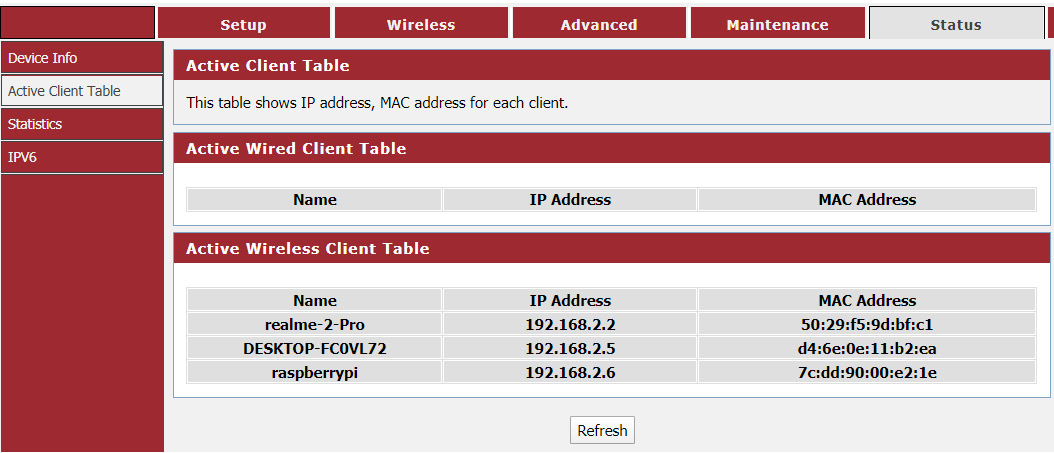Open Statistics from the sidebar
The height and width of the screenshot is (453, 1054).
35,124
